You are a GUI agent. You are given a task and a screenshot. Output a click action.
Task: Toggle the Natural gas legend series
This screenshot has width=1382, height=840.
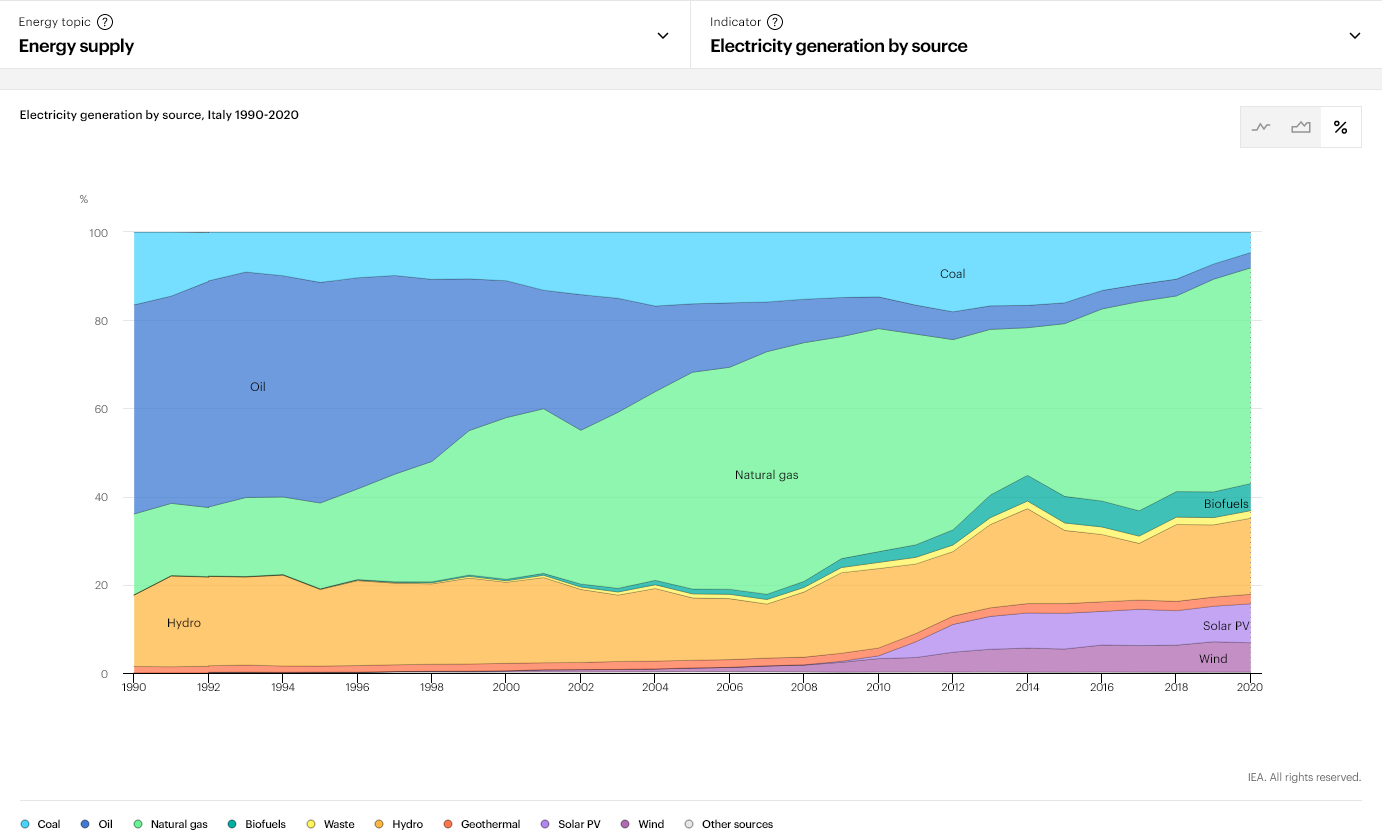tap(171, 824)
